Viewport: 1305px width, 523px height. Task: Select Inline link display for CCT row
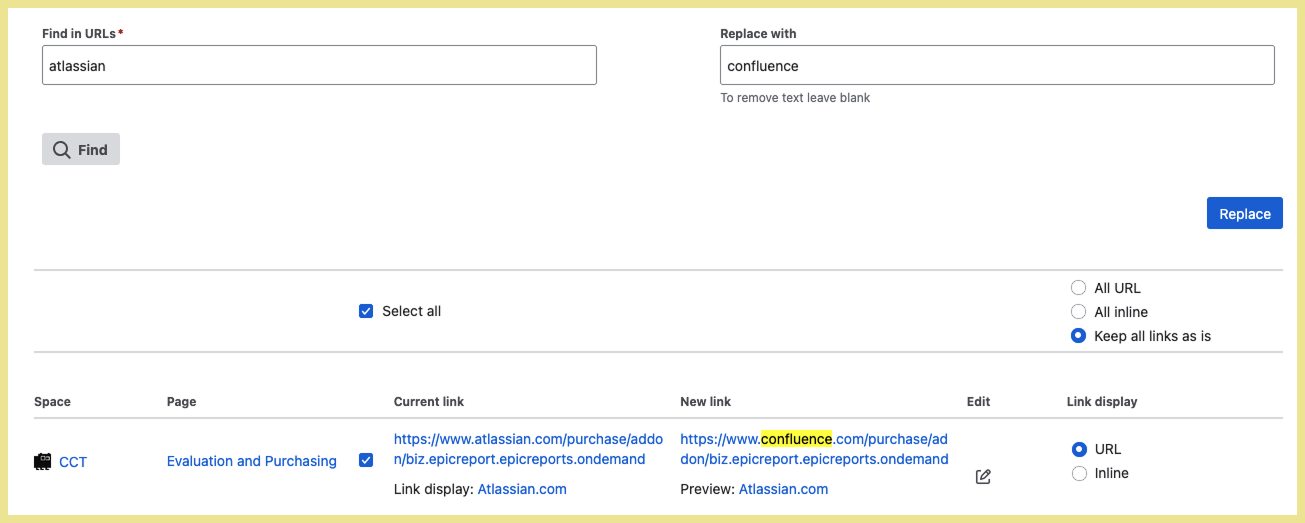(x=1078, y=473)
